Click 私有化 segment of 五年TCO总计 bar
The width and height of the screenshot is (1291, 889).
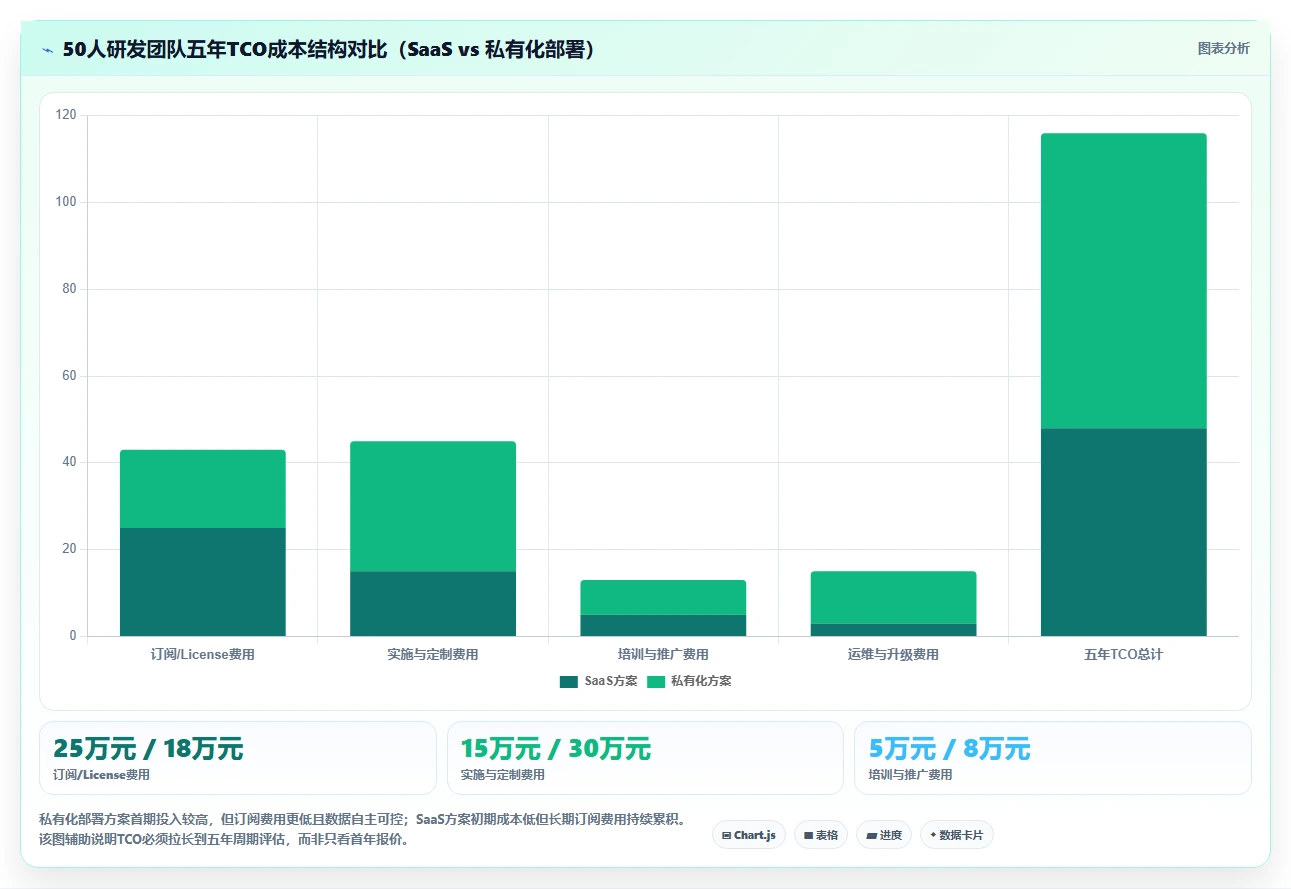[x=1124, y=281]
